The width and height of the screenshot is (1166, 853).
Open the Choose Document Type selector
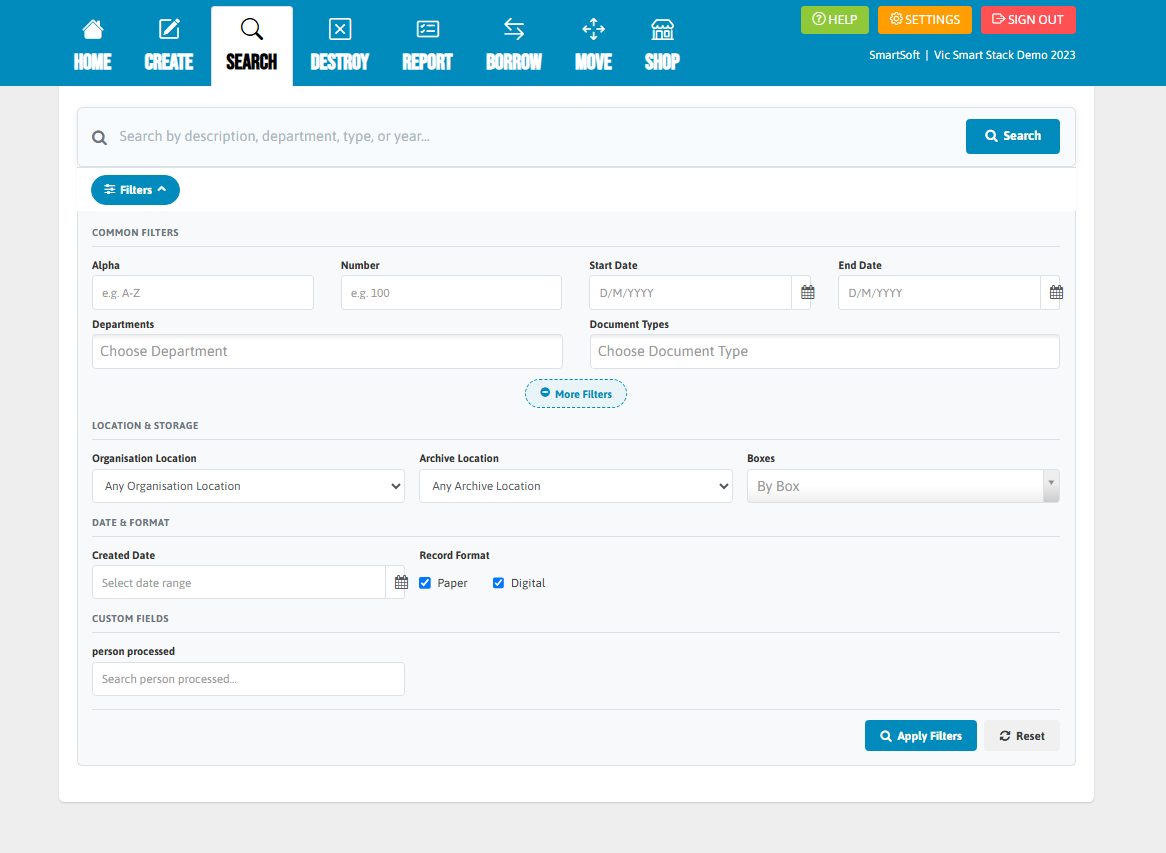point(825,351)
